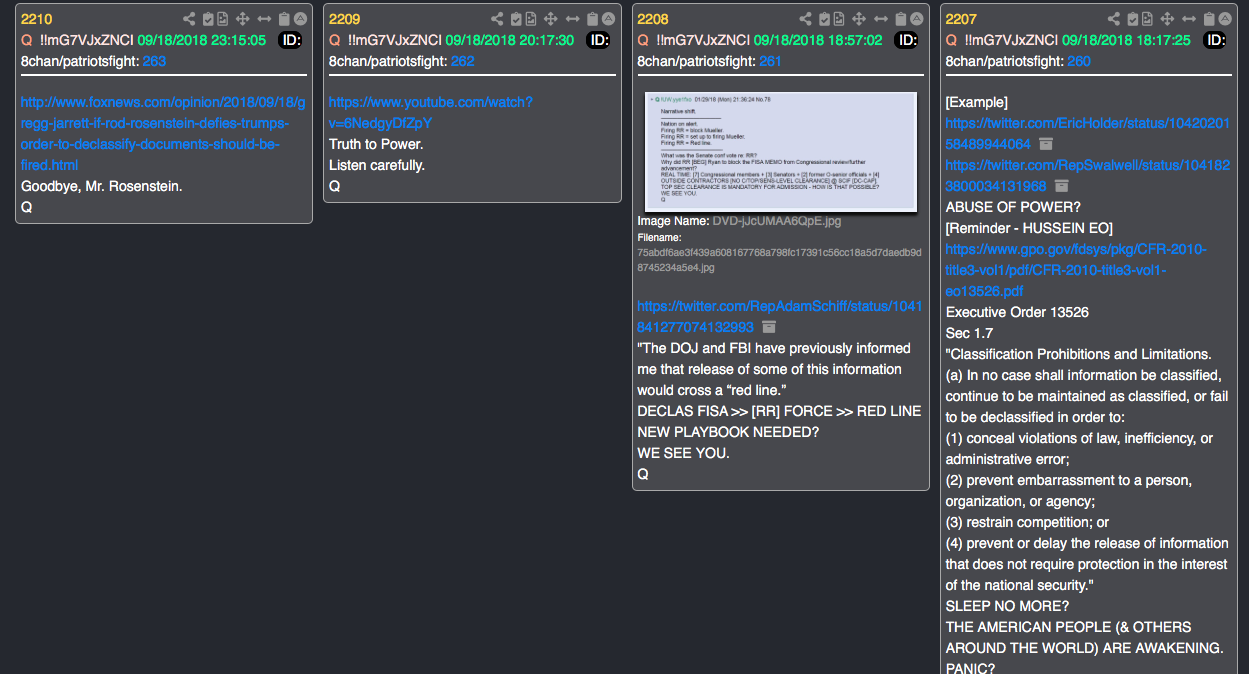Click image name DVD-jJcUMAA6QpE.jpg
Screen dimensions: 1249x674
click(x=777, y=220)
